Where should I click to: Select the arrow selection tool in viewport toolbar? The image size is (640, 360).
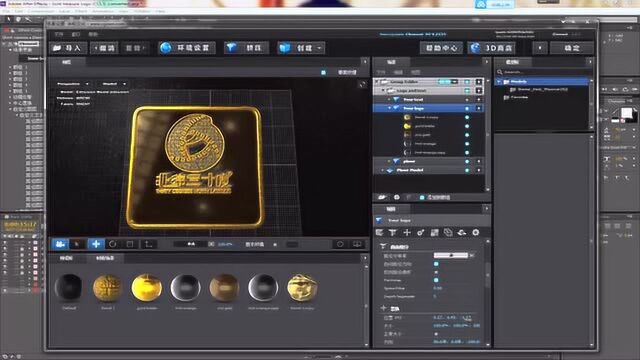coord(77,244)
